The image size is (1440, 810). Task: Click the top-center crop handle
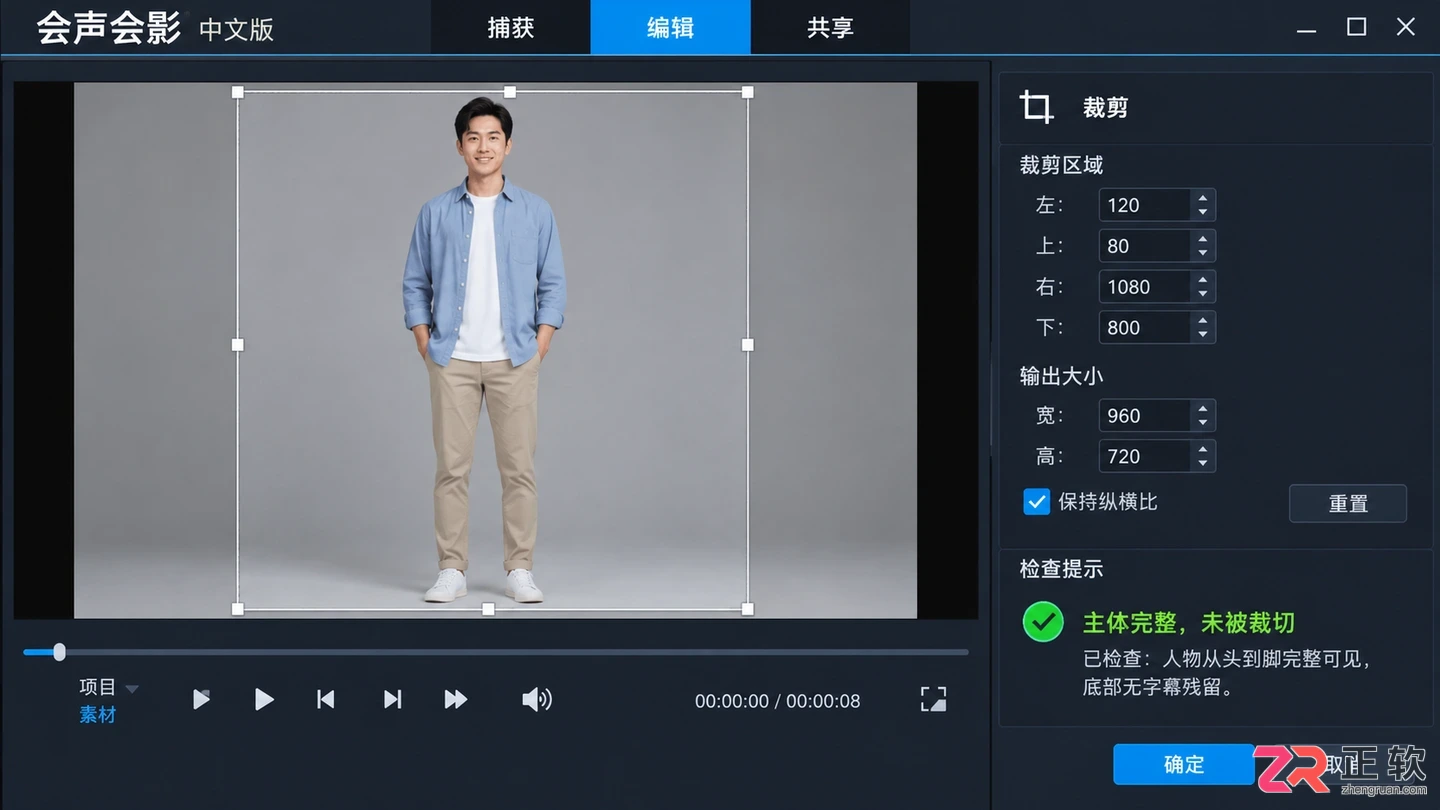[510, 92]
